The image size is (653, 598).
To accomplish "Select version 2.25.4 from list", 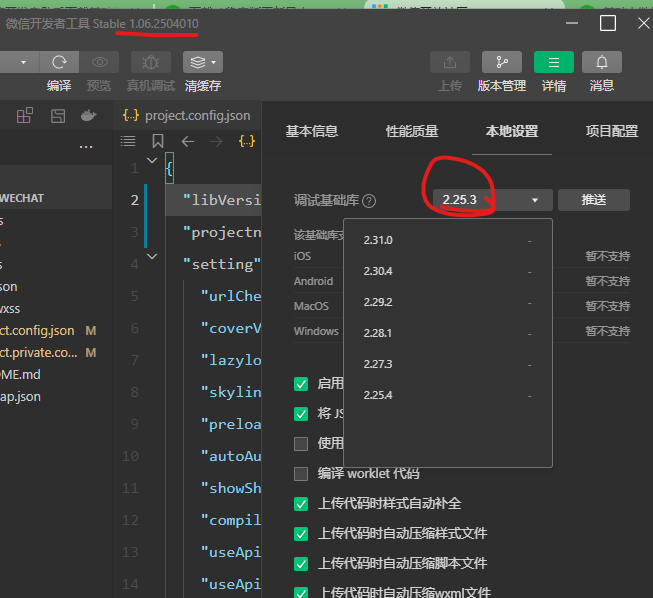I will (x=448, y=395).
